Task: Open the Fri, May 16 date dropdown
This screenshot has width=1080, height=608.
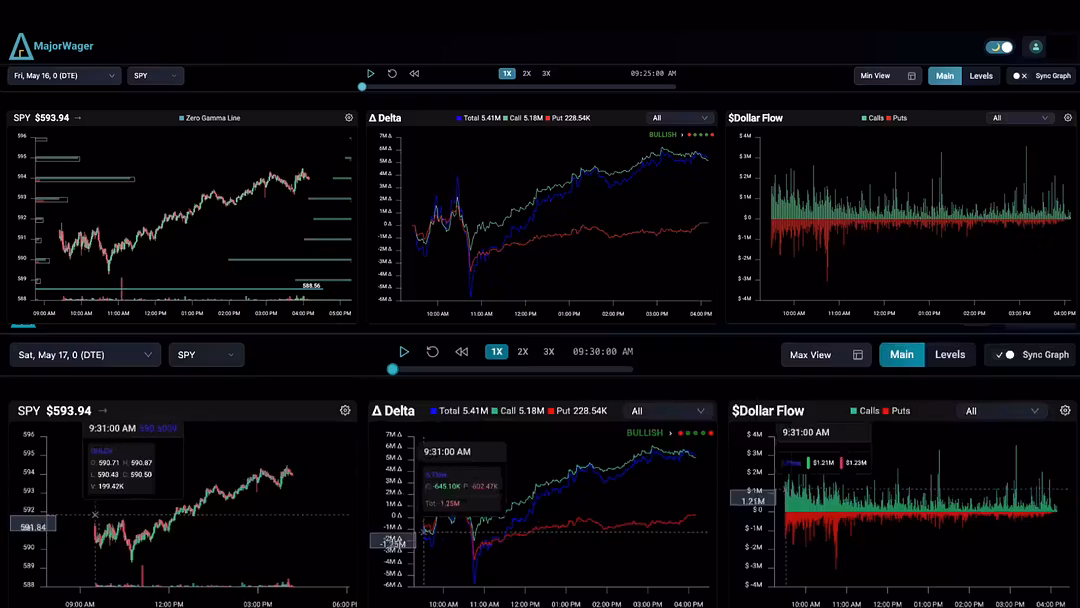Action: [64, 76]
